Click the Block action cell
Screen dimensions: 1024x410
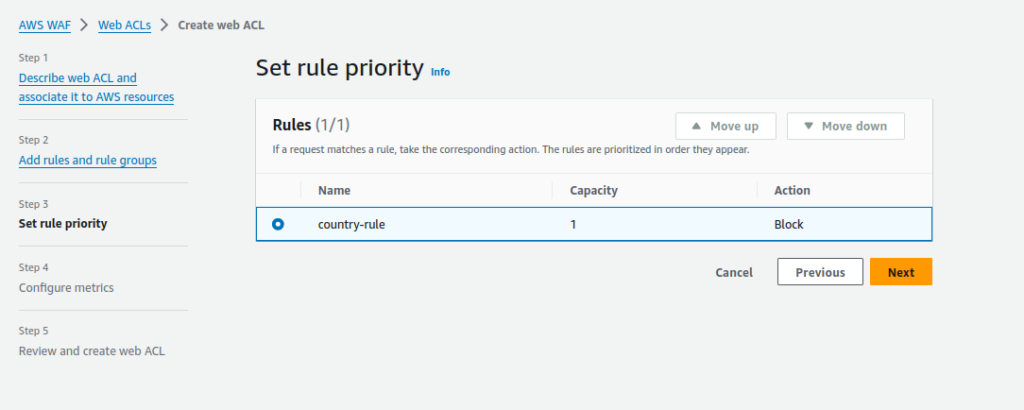pyautogui.click(x=789, y=225)
